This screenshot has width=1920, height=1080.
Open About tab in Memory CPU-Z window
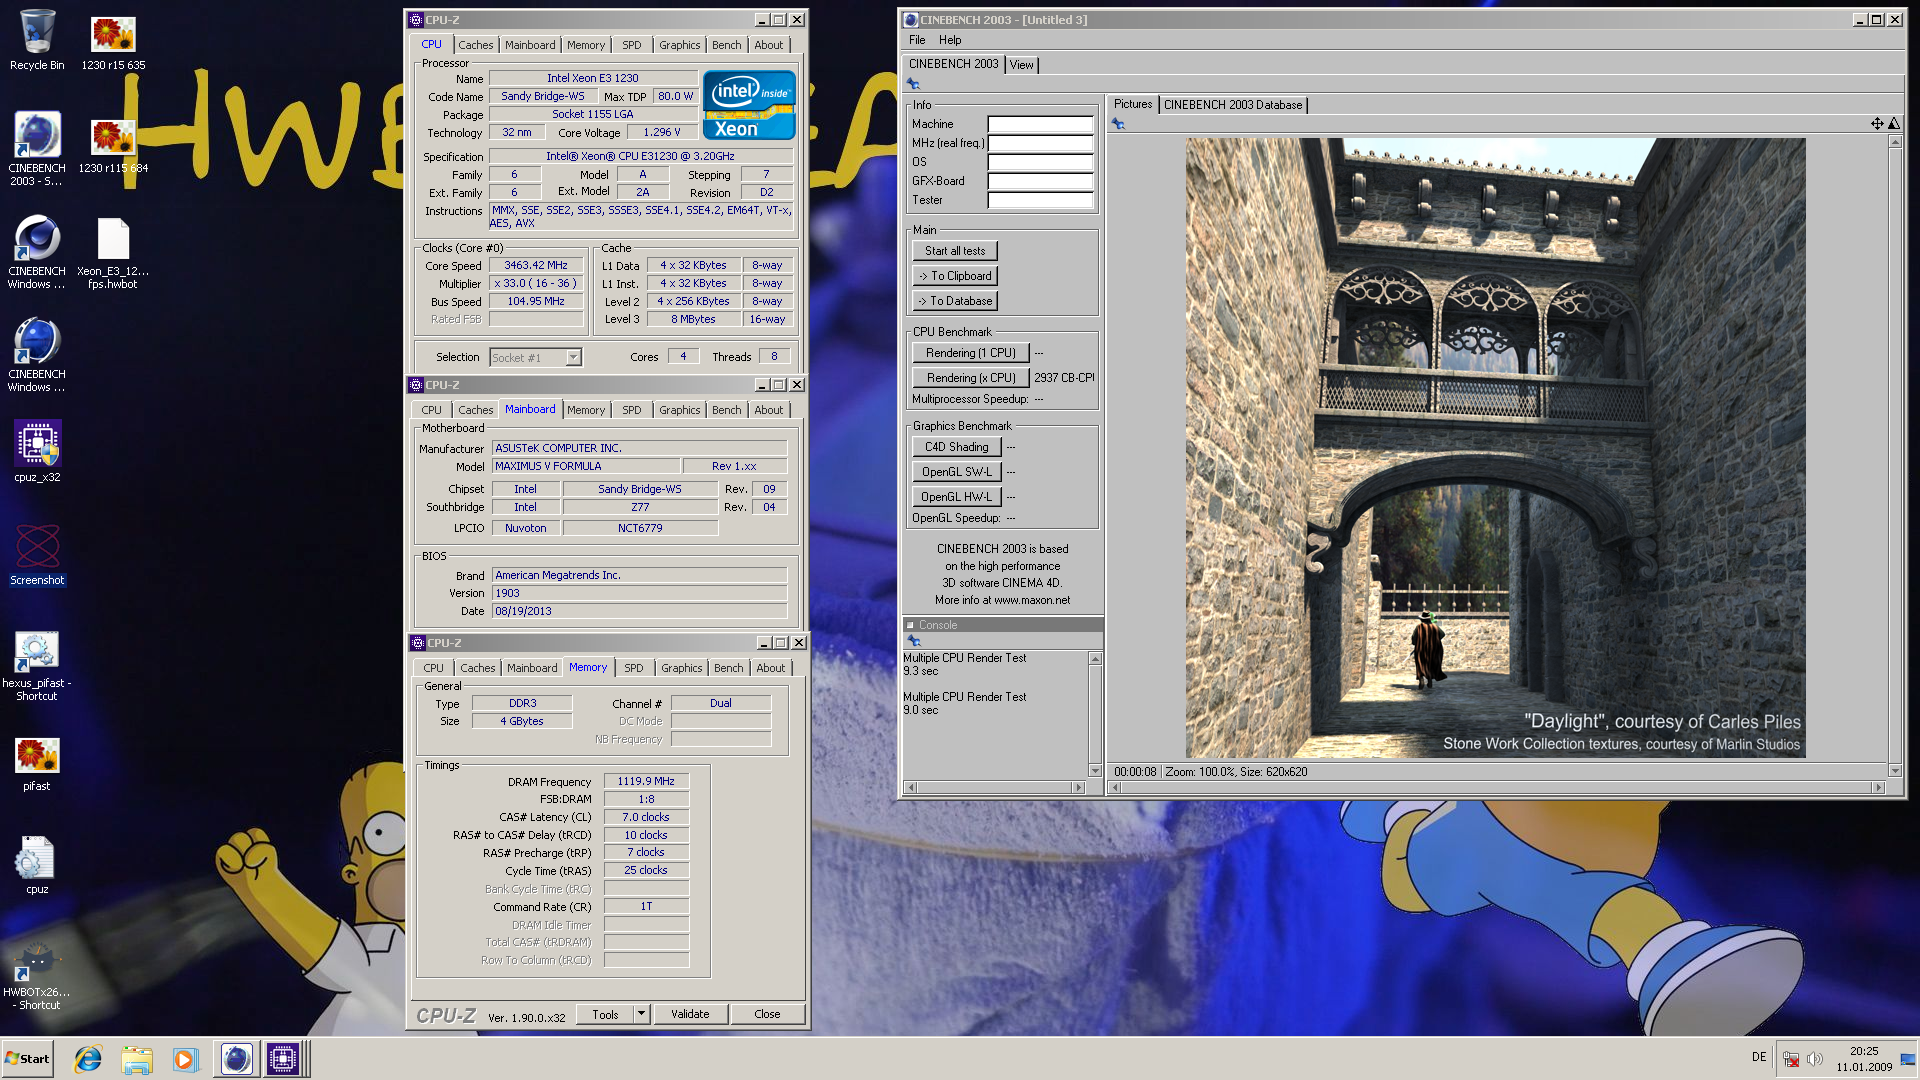click(771, 668)
